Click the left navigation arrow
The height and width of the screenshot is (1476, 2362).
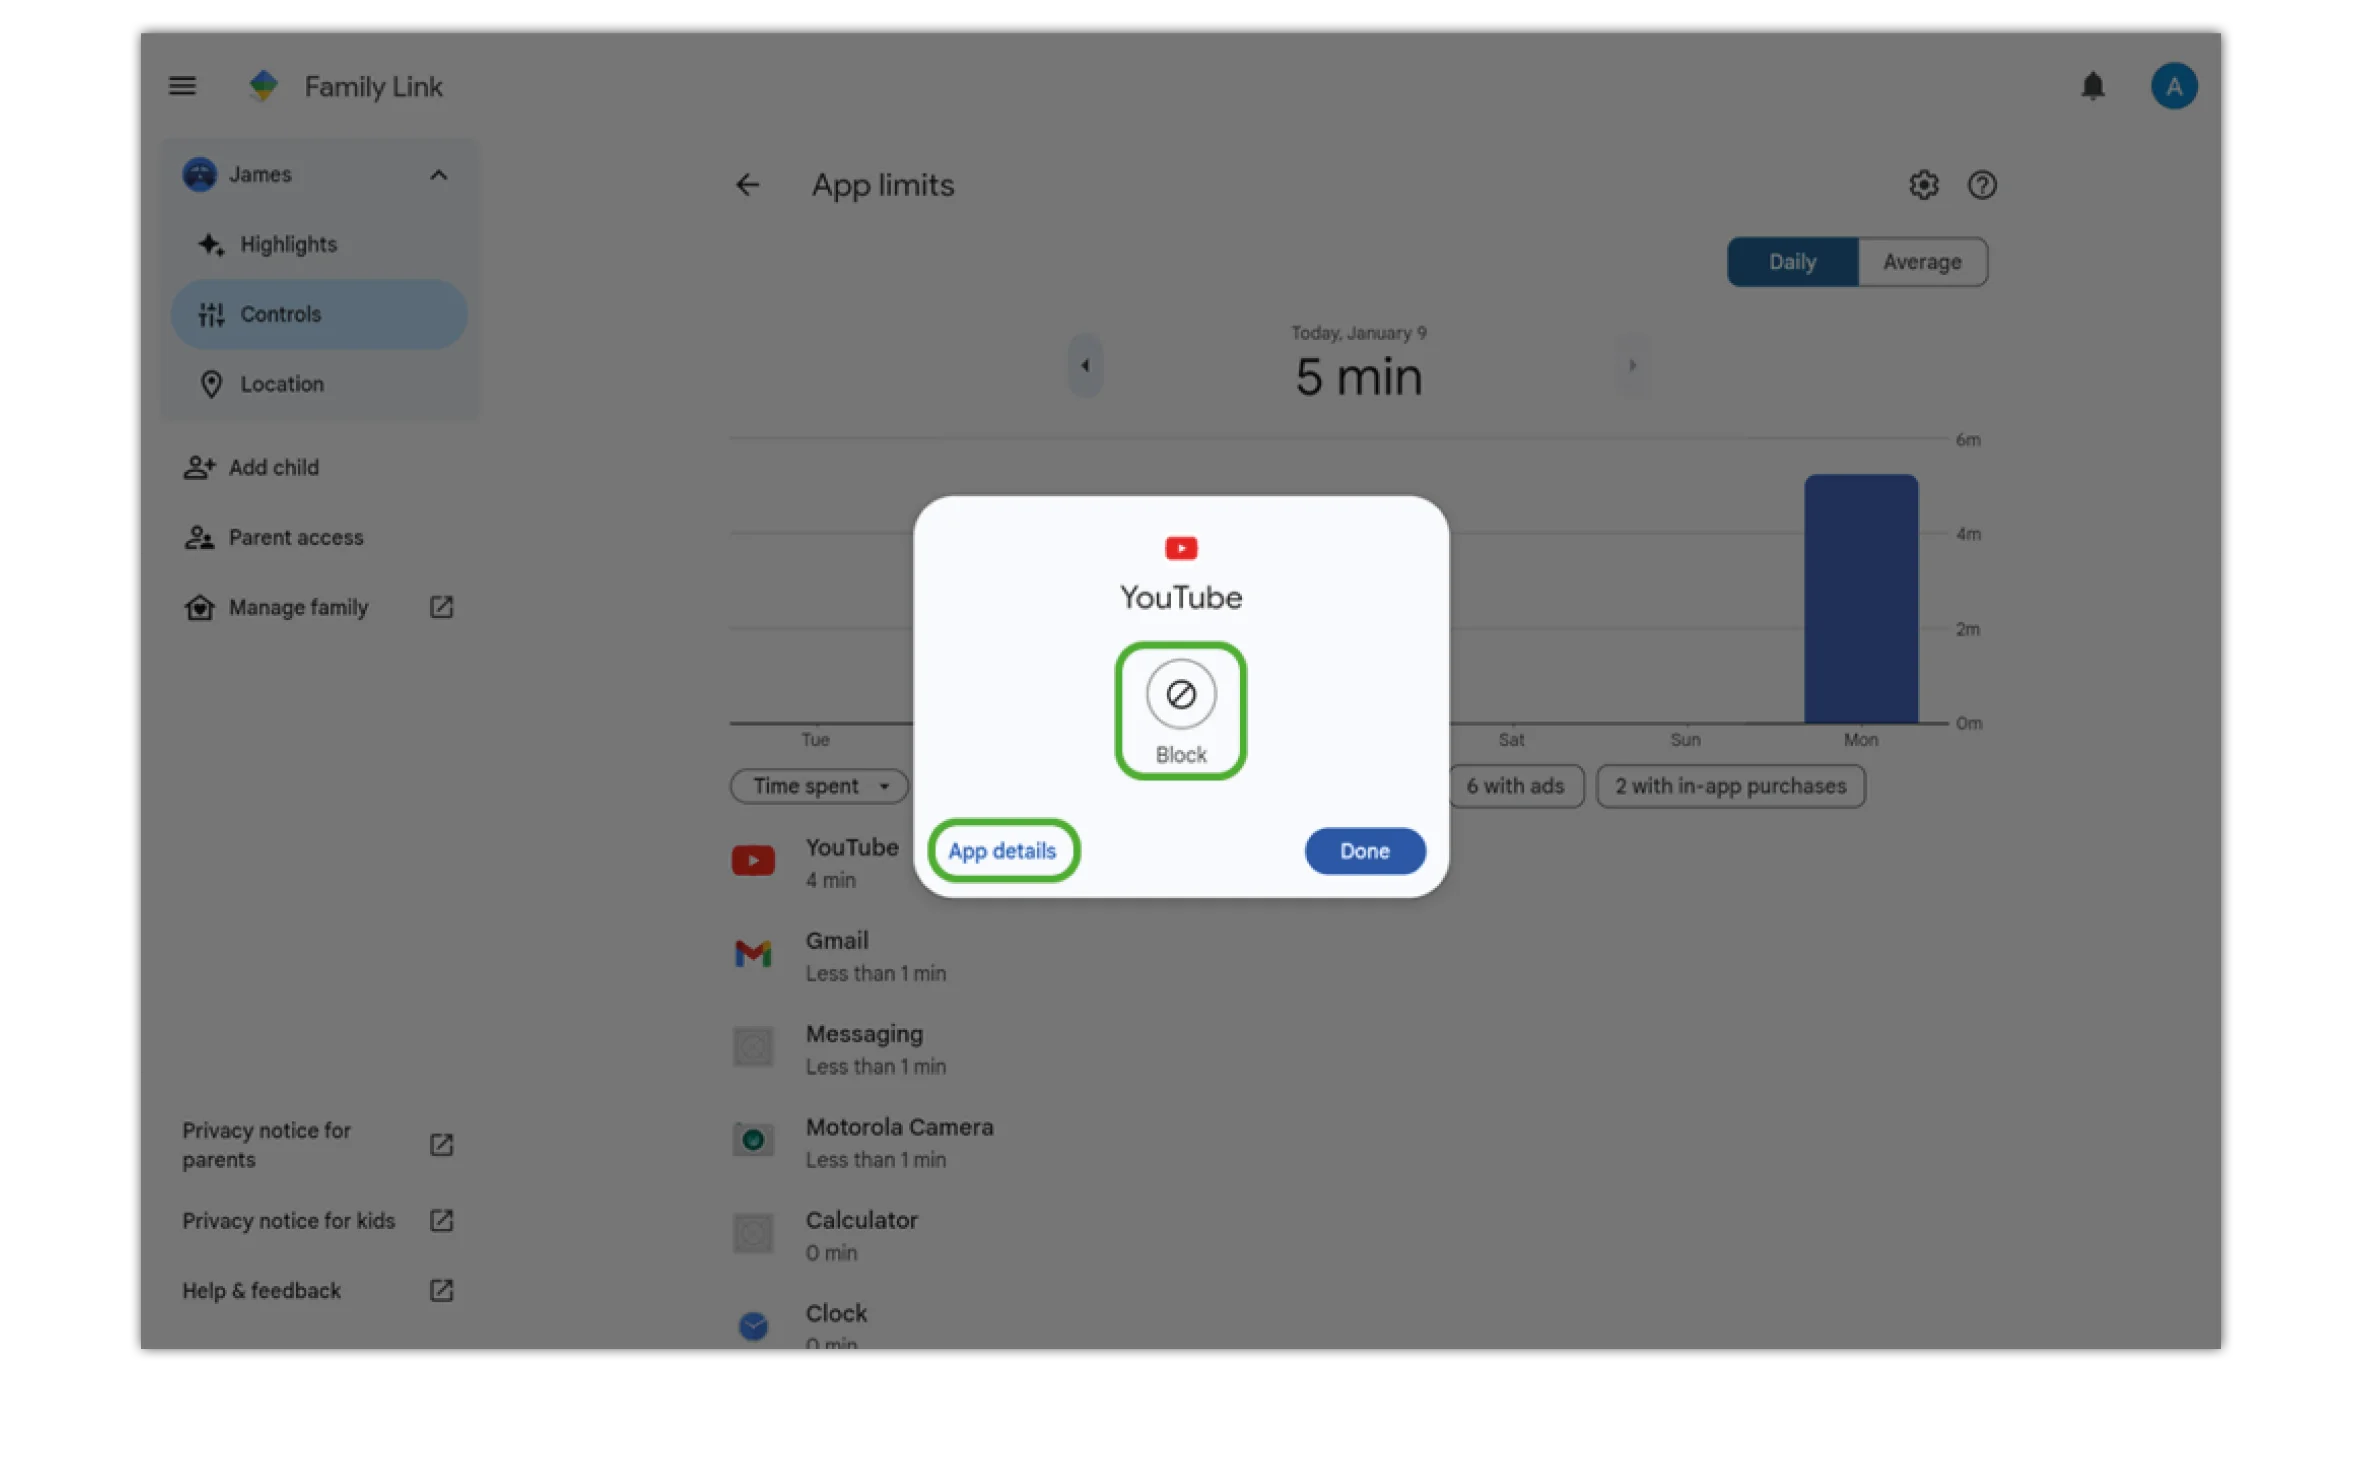1085,364
